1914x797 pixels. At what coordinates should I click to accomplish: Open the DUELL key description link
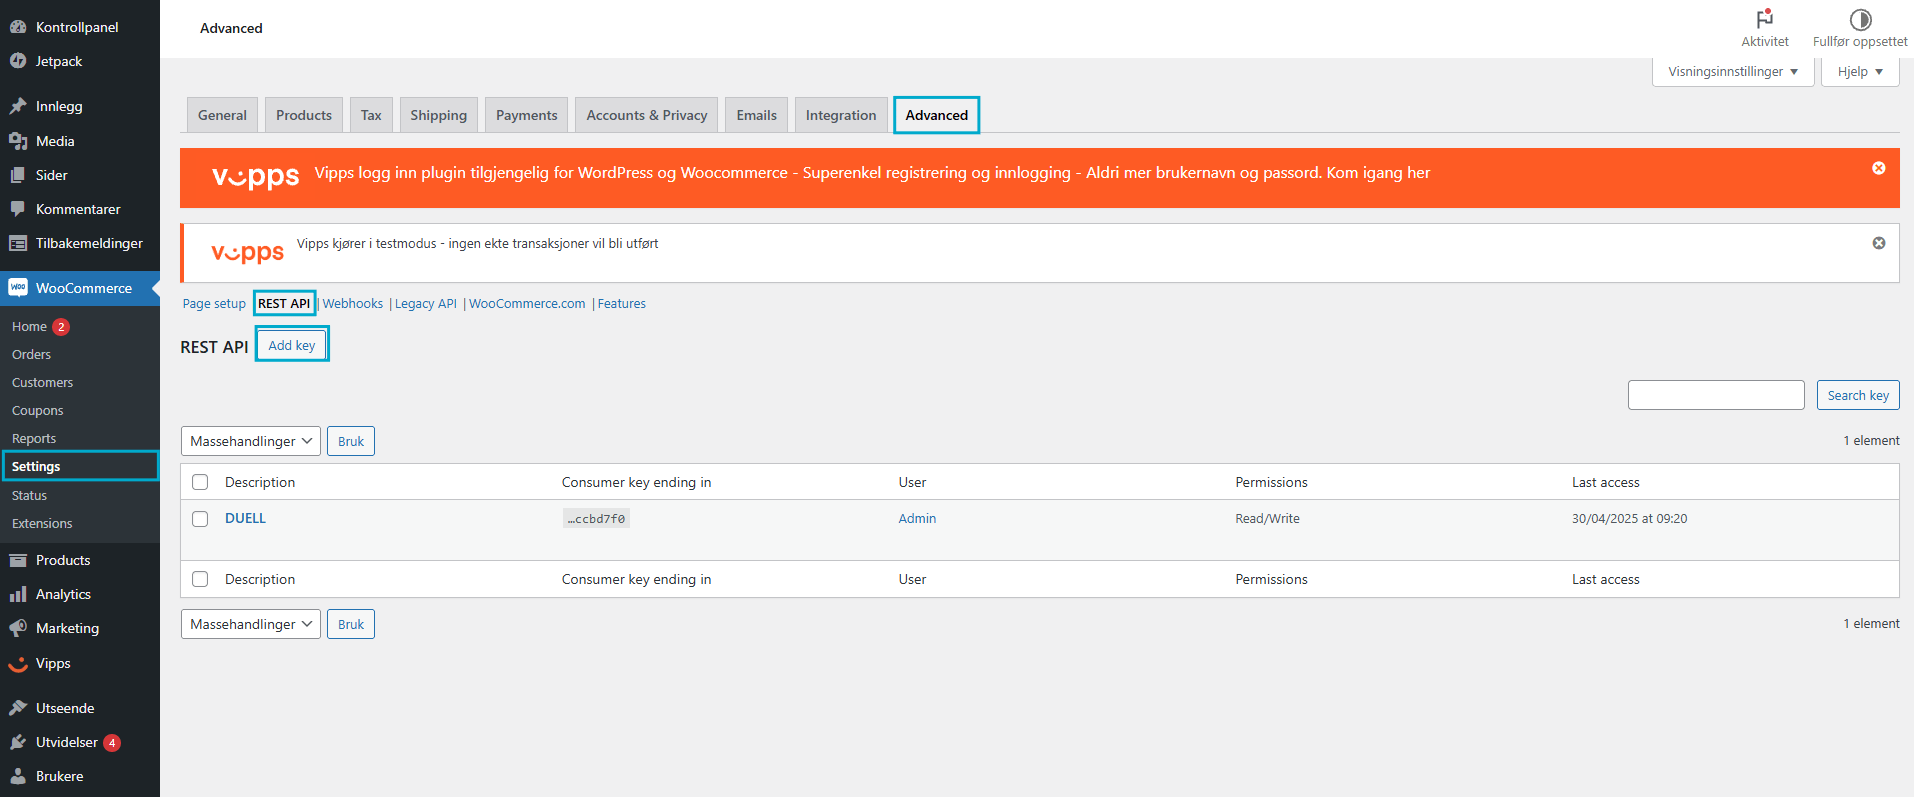click(x=245, y=518)
